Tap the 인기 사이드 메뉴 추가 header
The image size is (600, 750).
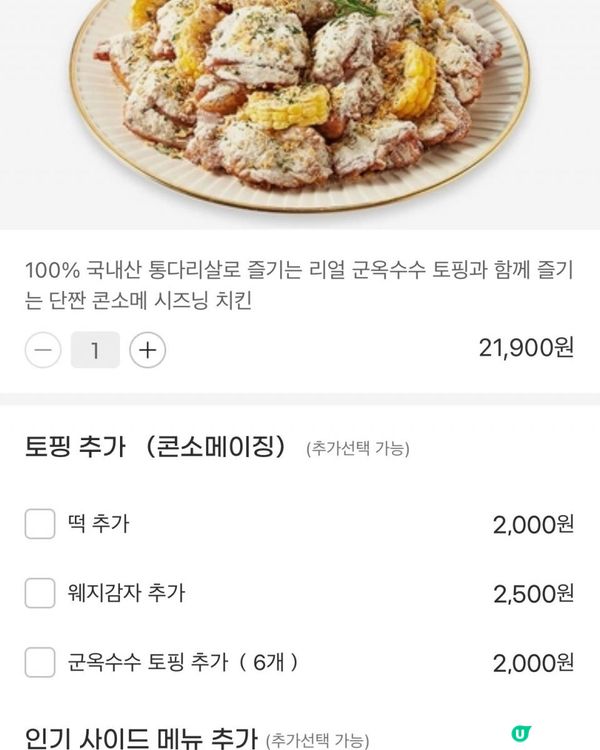click(x=140, y=738)
